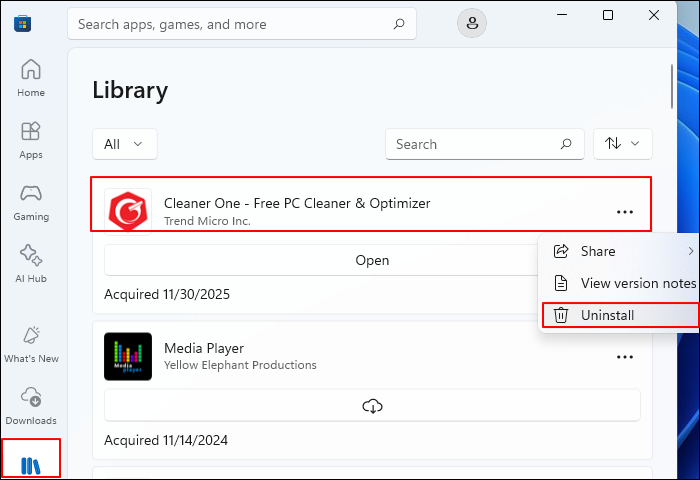
Task: Click the Acquired 11/30/2025 text
Action: click(x=167, y=294)
